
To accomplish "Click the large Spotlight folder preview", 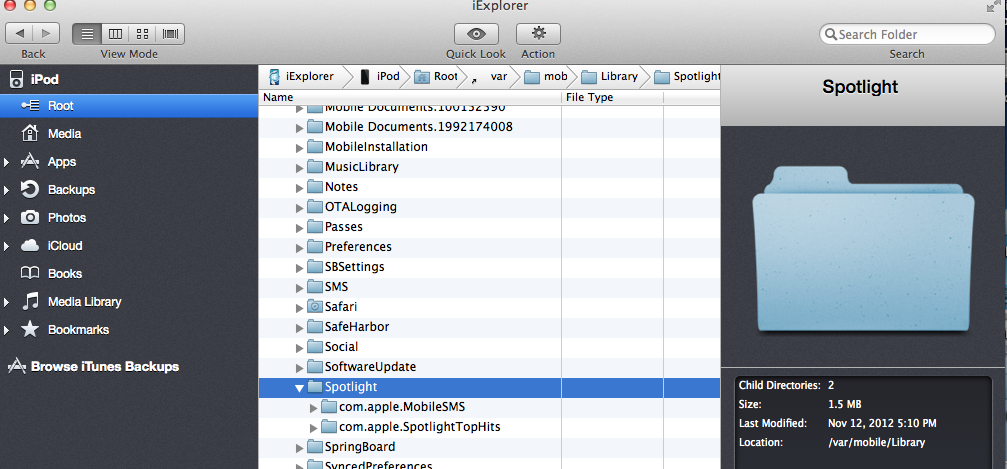I will click(x=863, y=249).
